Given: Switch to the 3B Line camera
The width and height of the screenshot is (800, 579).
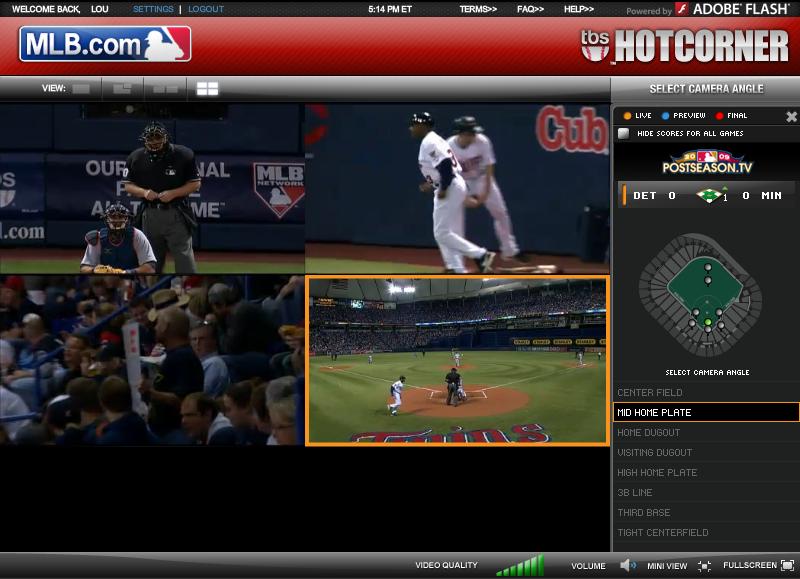Looking at the screenshot, I should coord(706,492).
